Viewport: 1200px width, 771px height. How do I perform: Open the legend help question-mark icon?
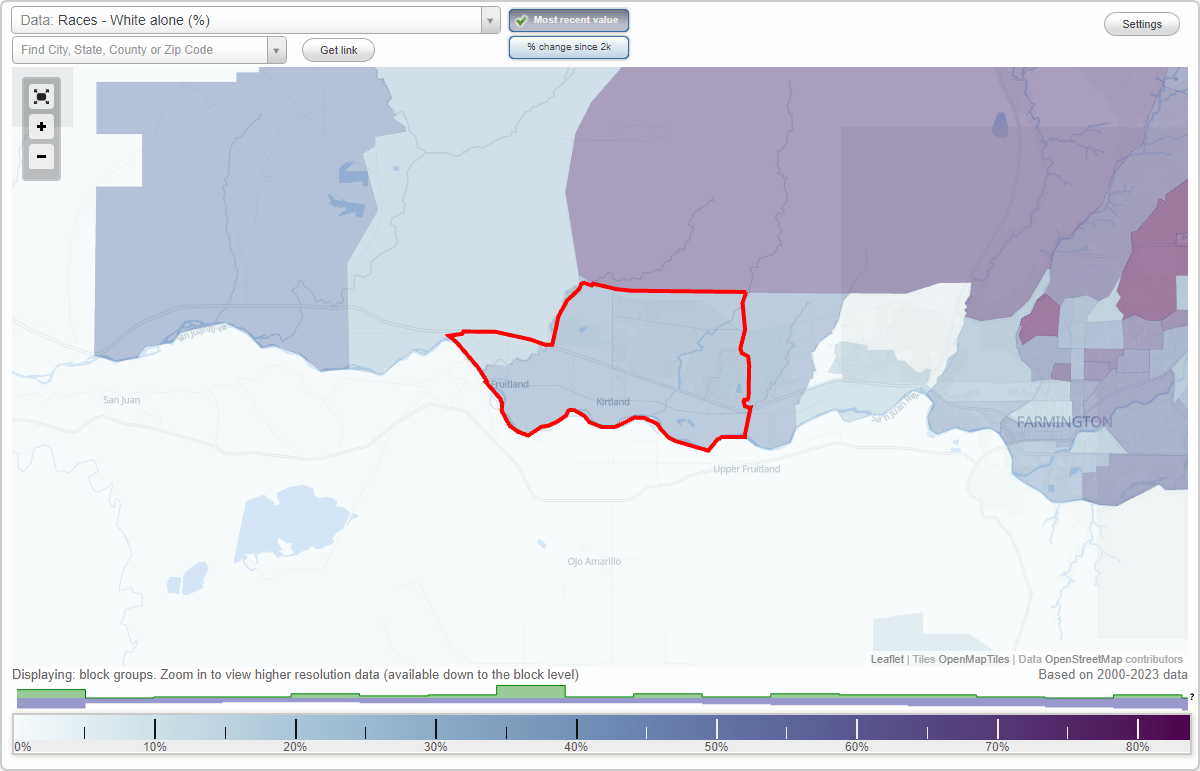(x=1192, y=697)
